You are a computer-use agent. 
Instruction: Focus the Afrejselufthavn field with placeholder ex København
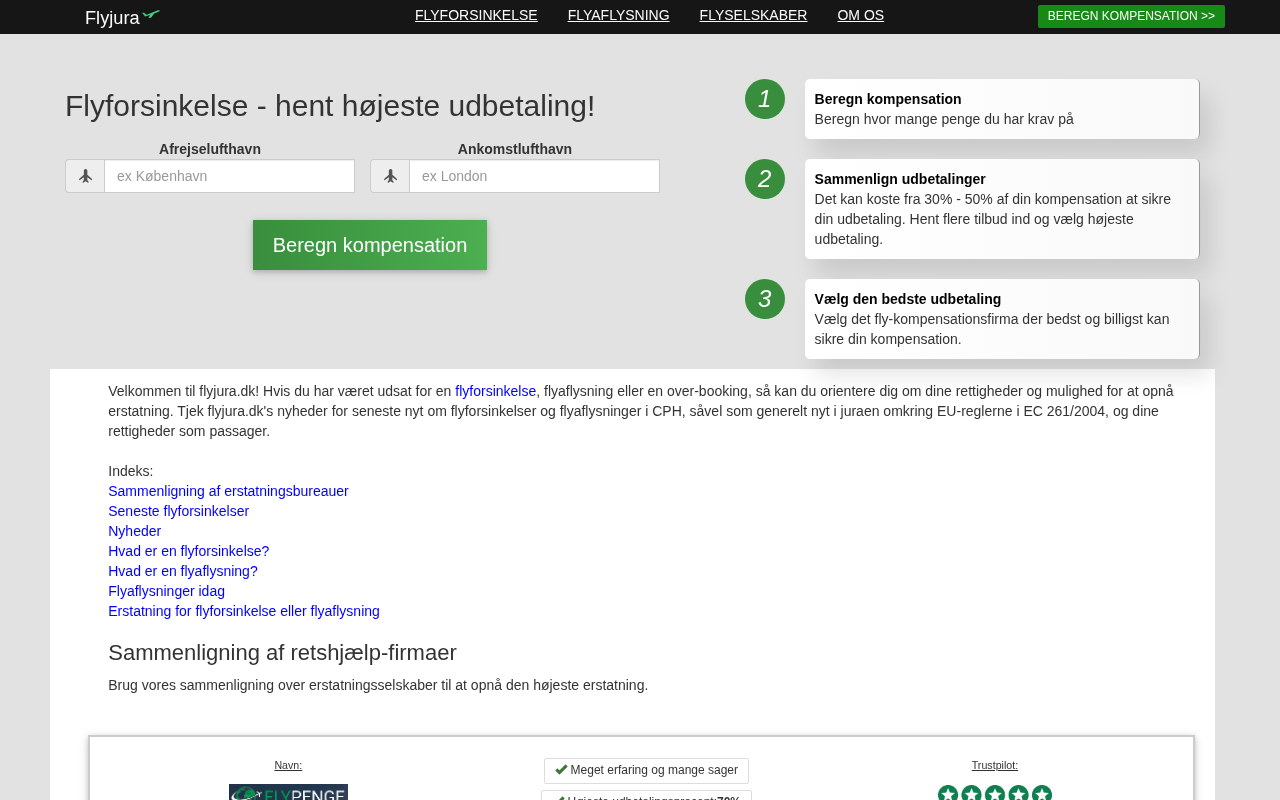pos(229,176)
